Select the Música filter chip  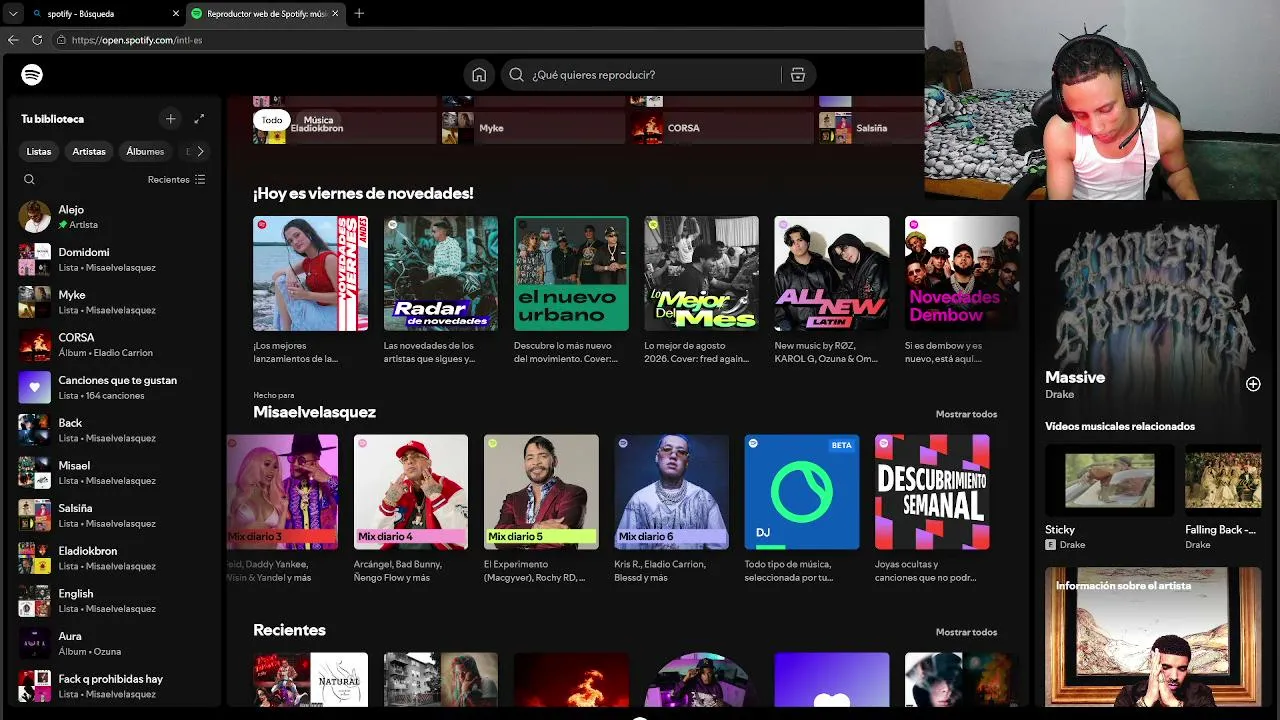tap(318, 120)
